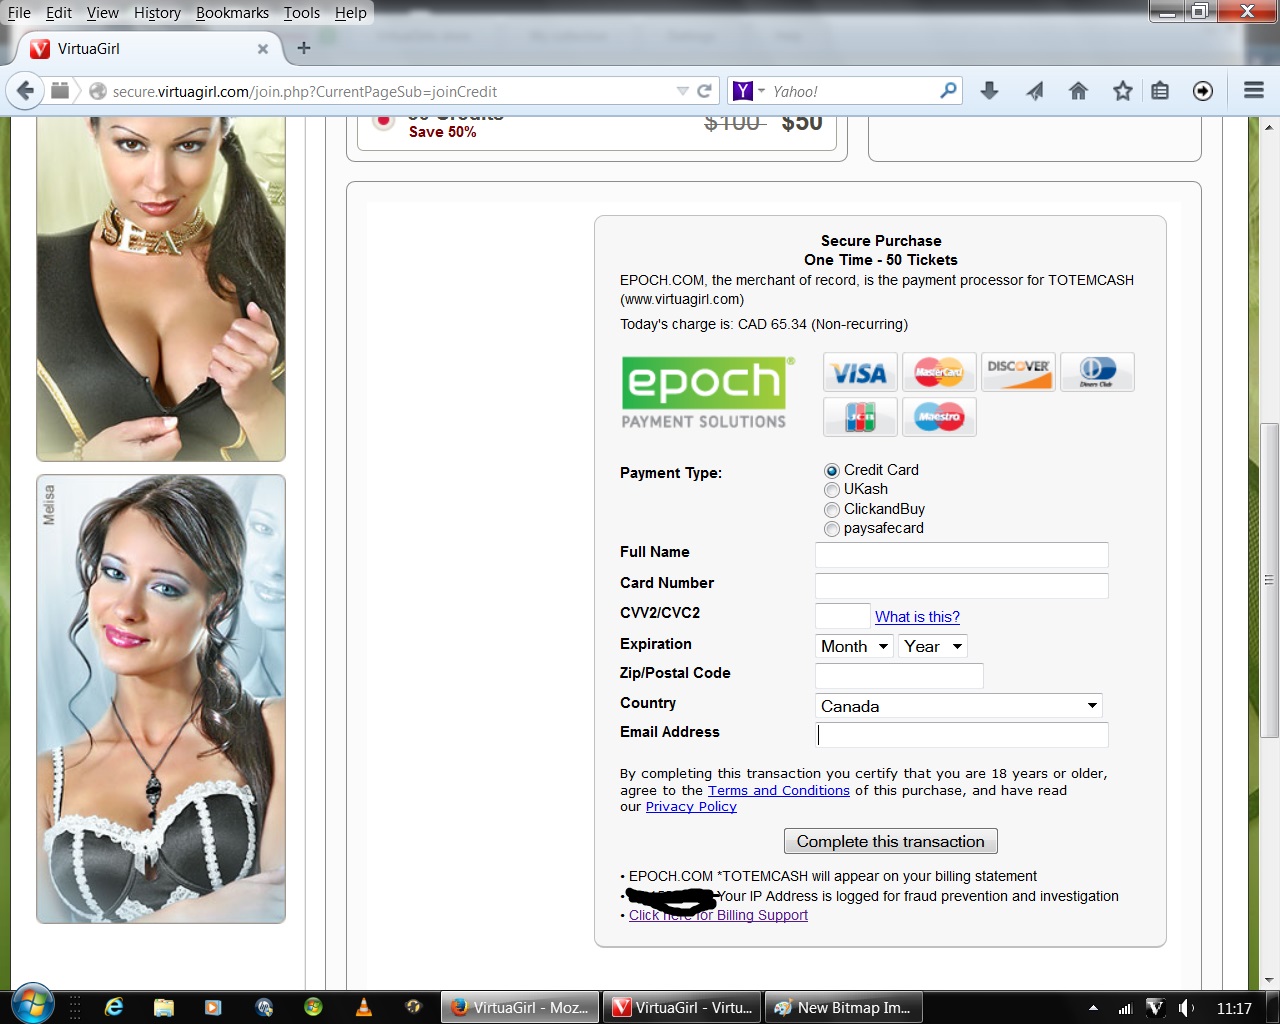Open the File menu
This screenshot has width=1280, height=1024.
(x=19, y=13)
